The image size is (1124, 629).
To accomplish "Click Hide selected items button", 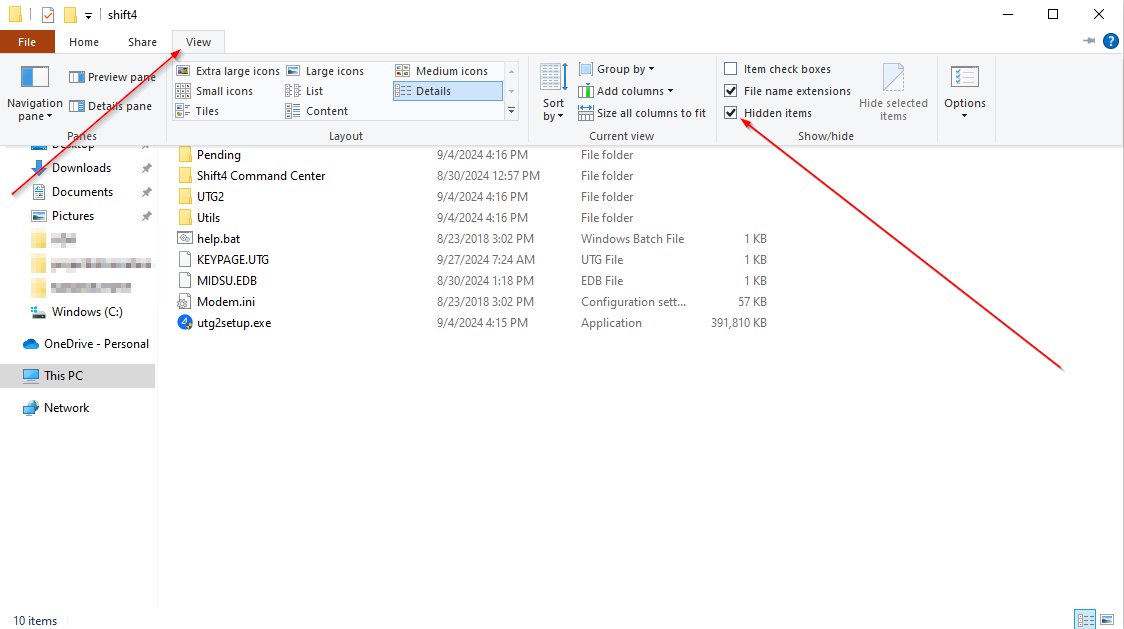I will tap(893, 92).
